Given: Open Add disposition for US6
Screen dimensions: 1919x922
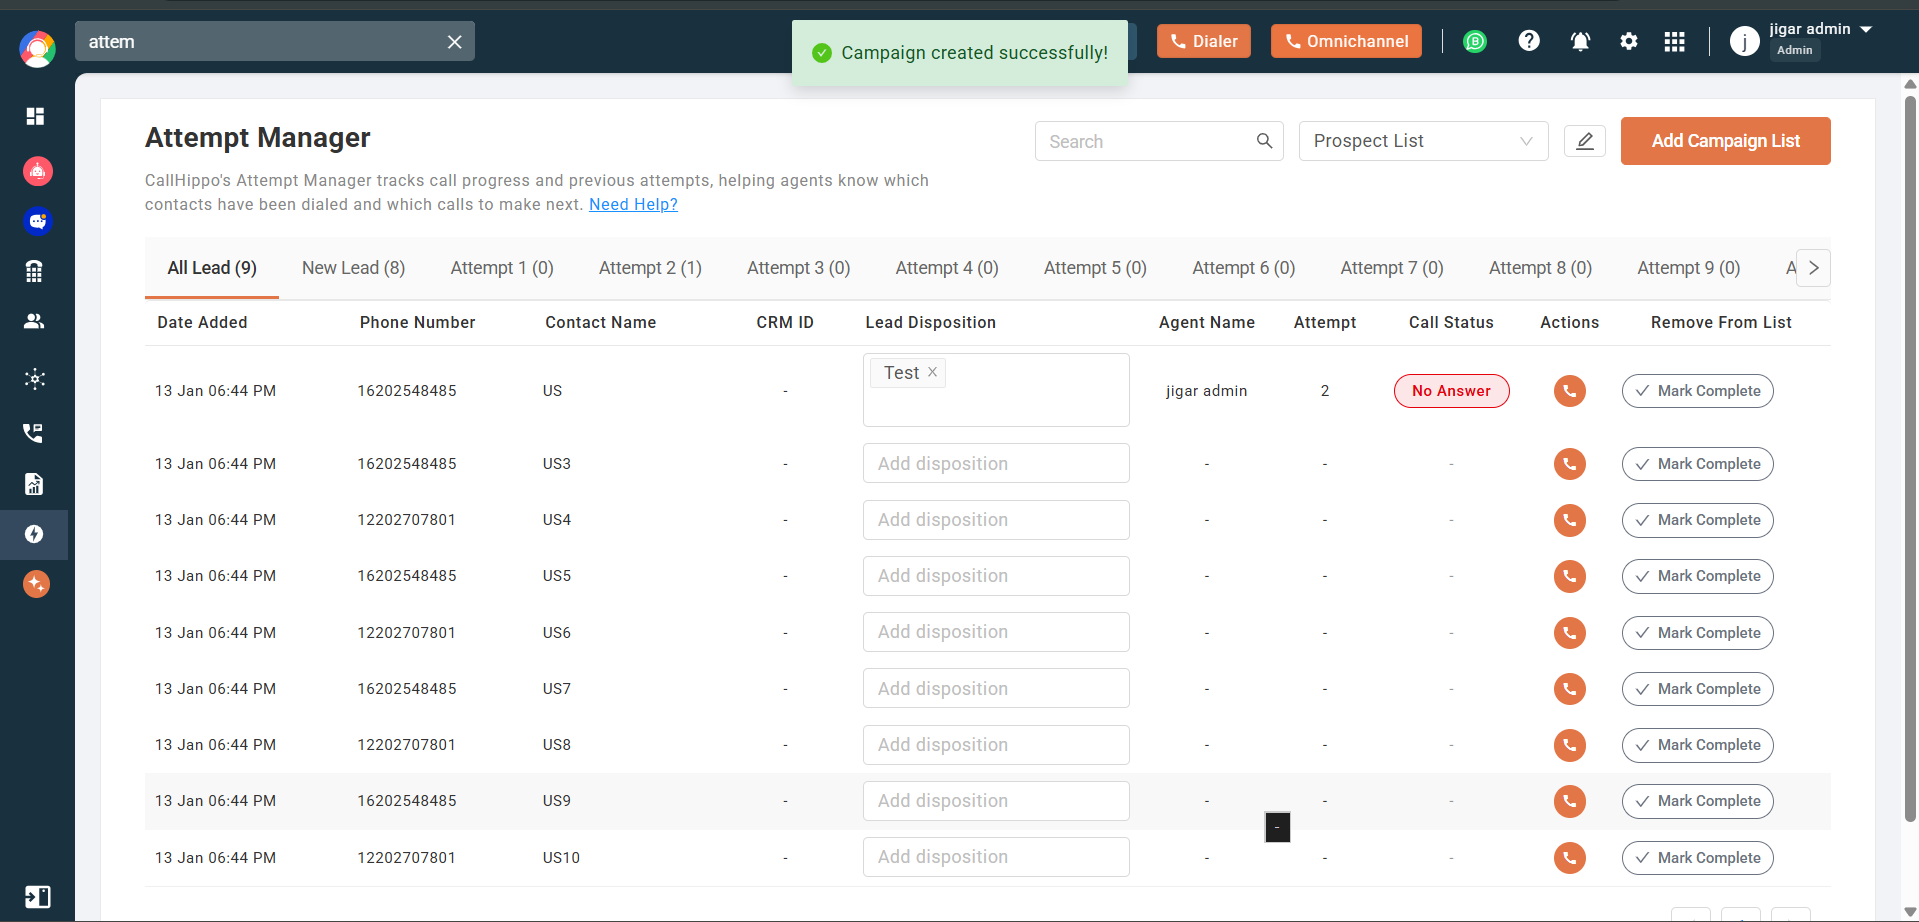Looking at the screenshot, I should point(996,632).
